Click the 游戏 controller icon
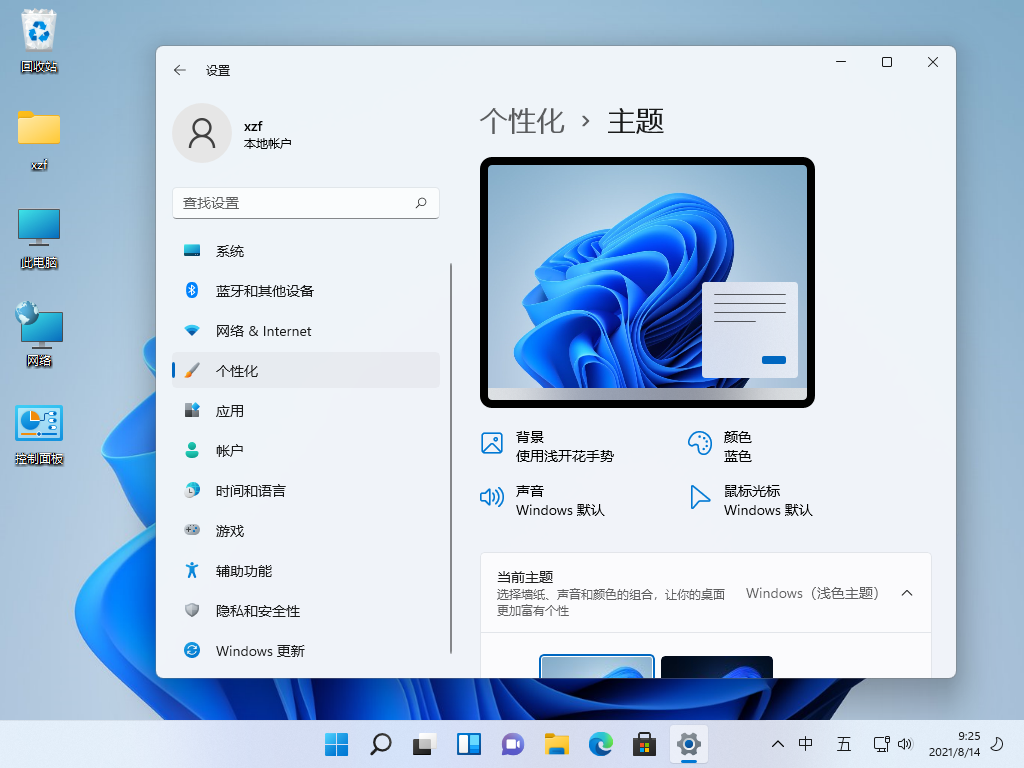This screenshot has height=768, width=1024. [x=192, y=530]
